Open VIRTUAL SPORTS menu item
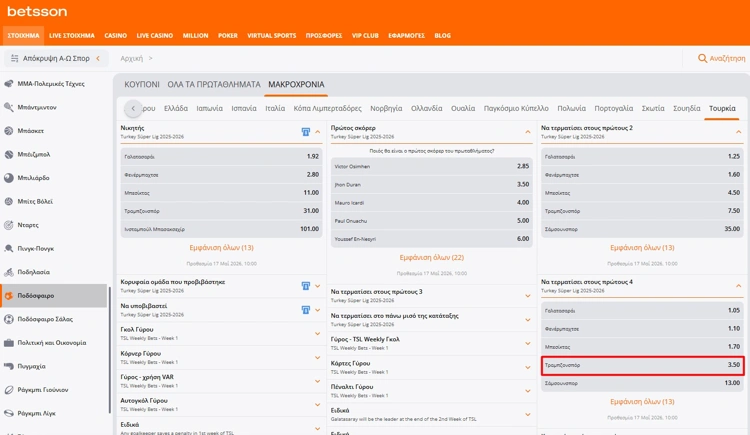Image resolution: width=750 pixels, height=435 pixels. coord(272,35)
